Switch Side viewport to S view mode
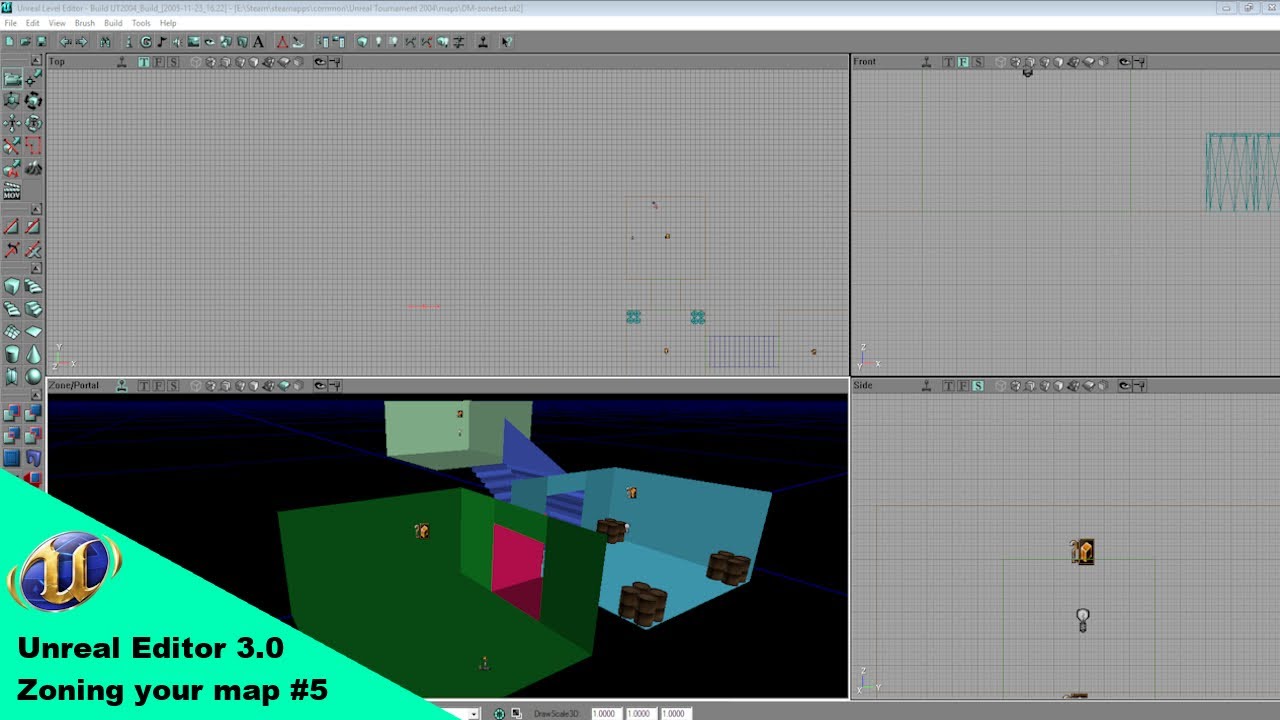The width and height of the screenshot is (1280, 720). (x=978, y=385)
